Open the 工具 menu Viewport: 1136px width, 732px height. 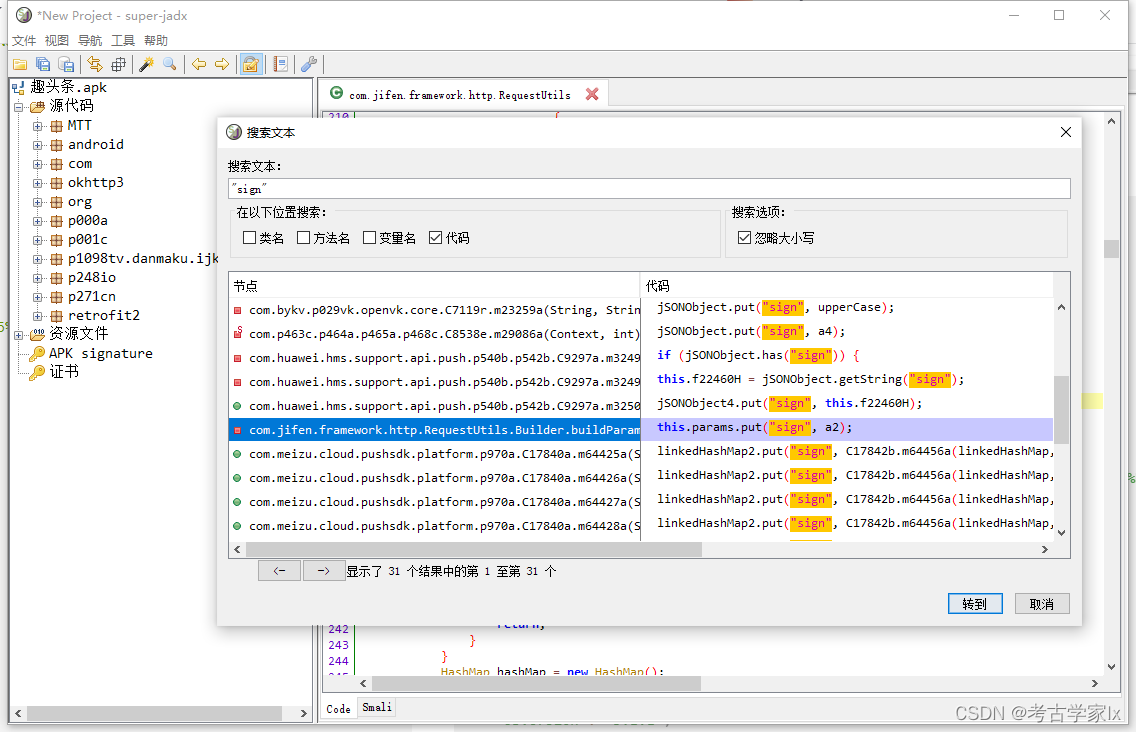click(123, 40)
